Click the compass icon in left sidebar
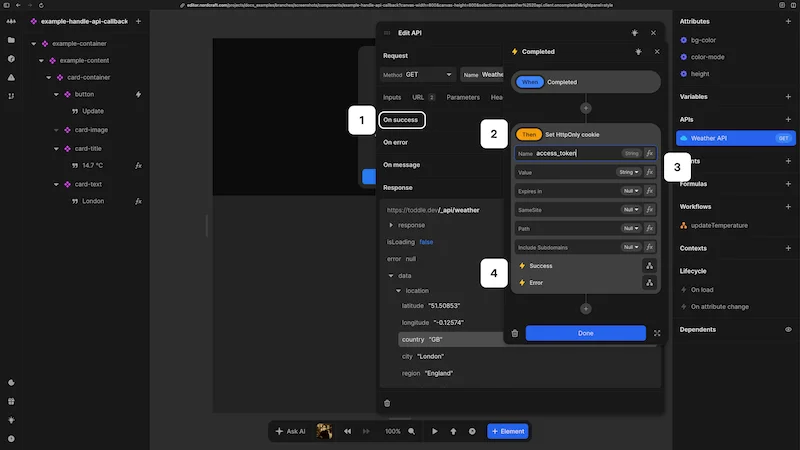 (11, 59)
